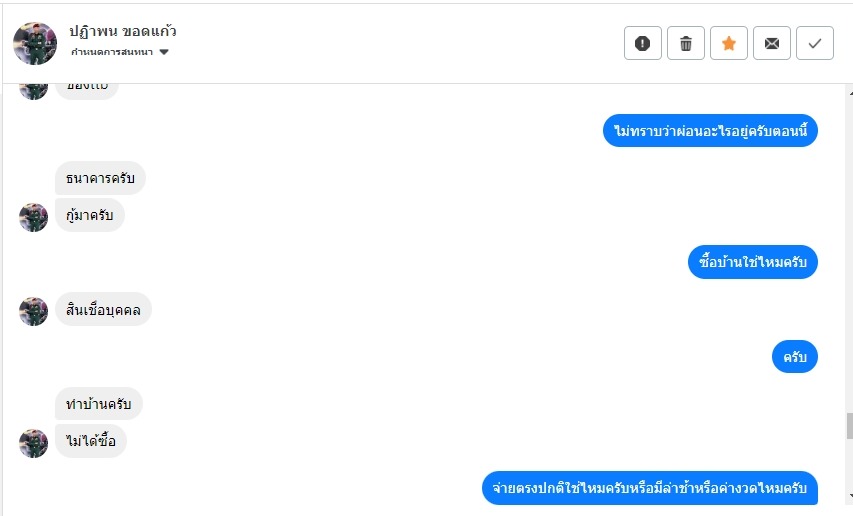The width and height of the screenshot is (853, 516).
Task: Expand the กำหนดการสนทนา dropdown arrow
Action: pos(164,52)
